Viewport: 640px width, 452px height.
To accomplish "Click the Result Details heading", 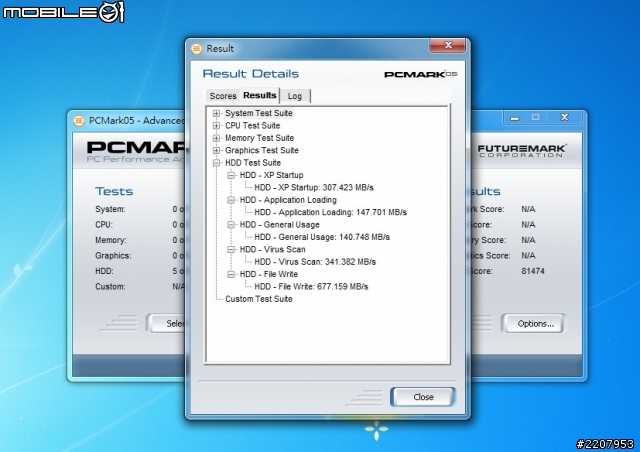I will 251,74.
